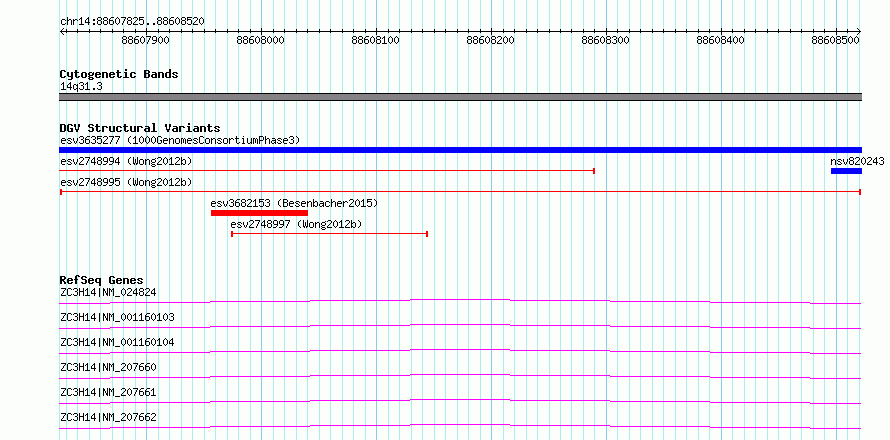Click the magenta NM_024824 gene line

[460, 301]
